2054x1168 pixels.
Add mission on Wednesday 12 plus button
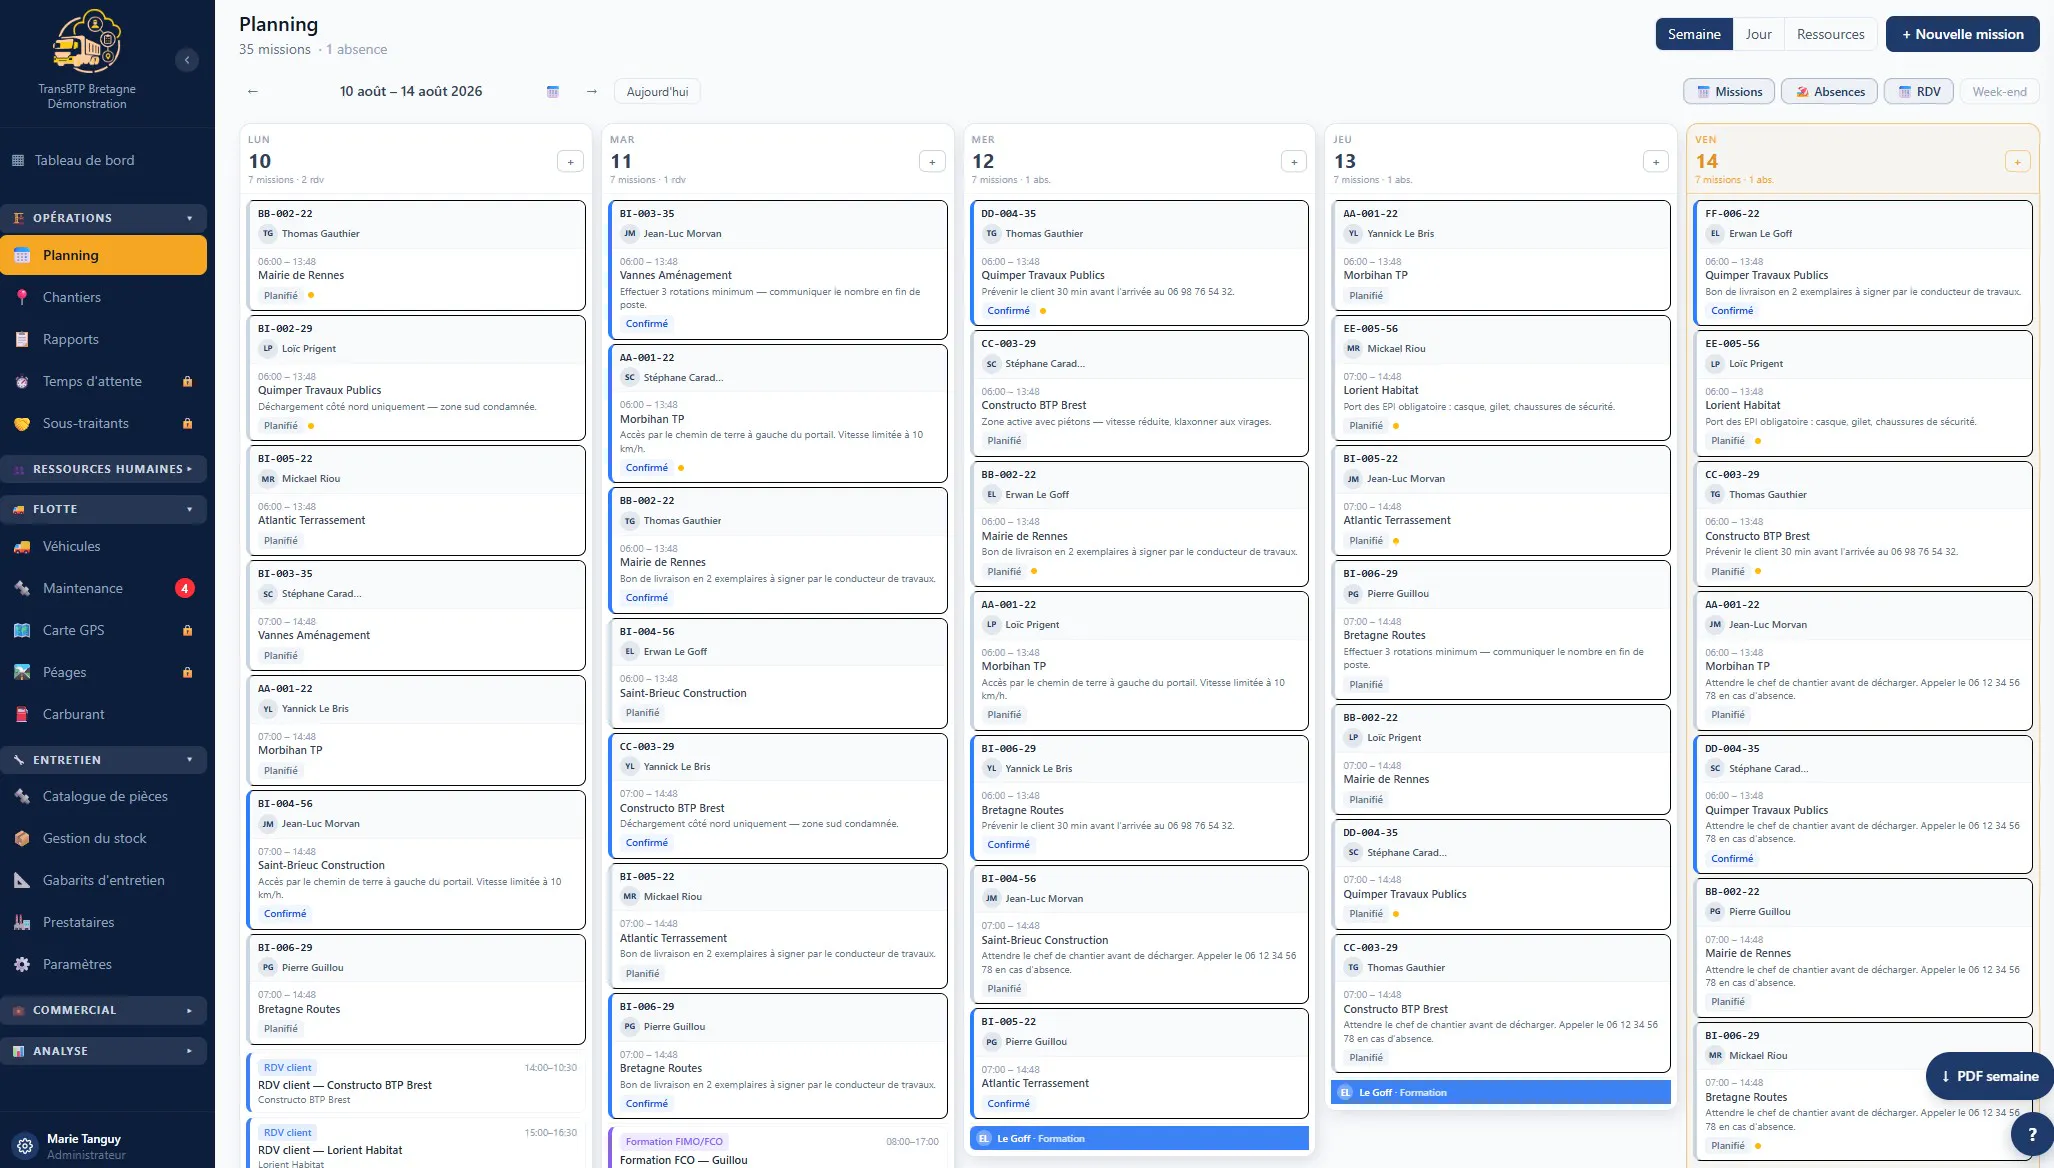1294,162
